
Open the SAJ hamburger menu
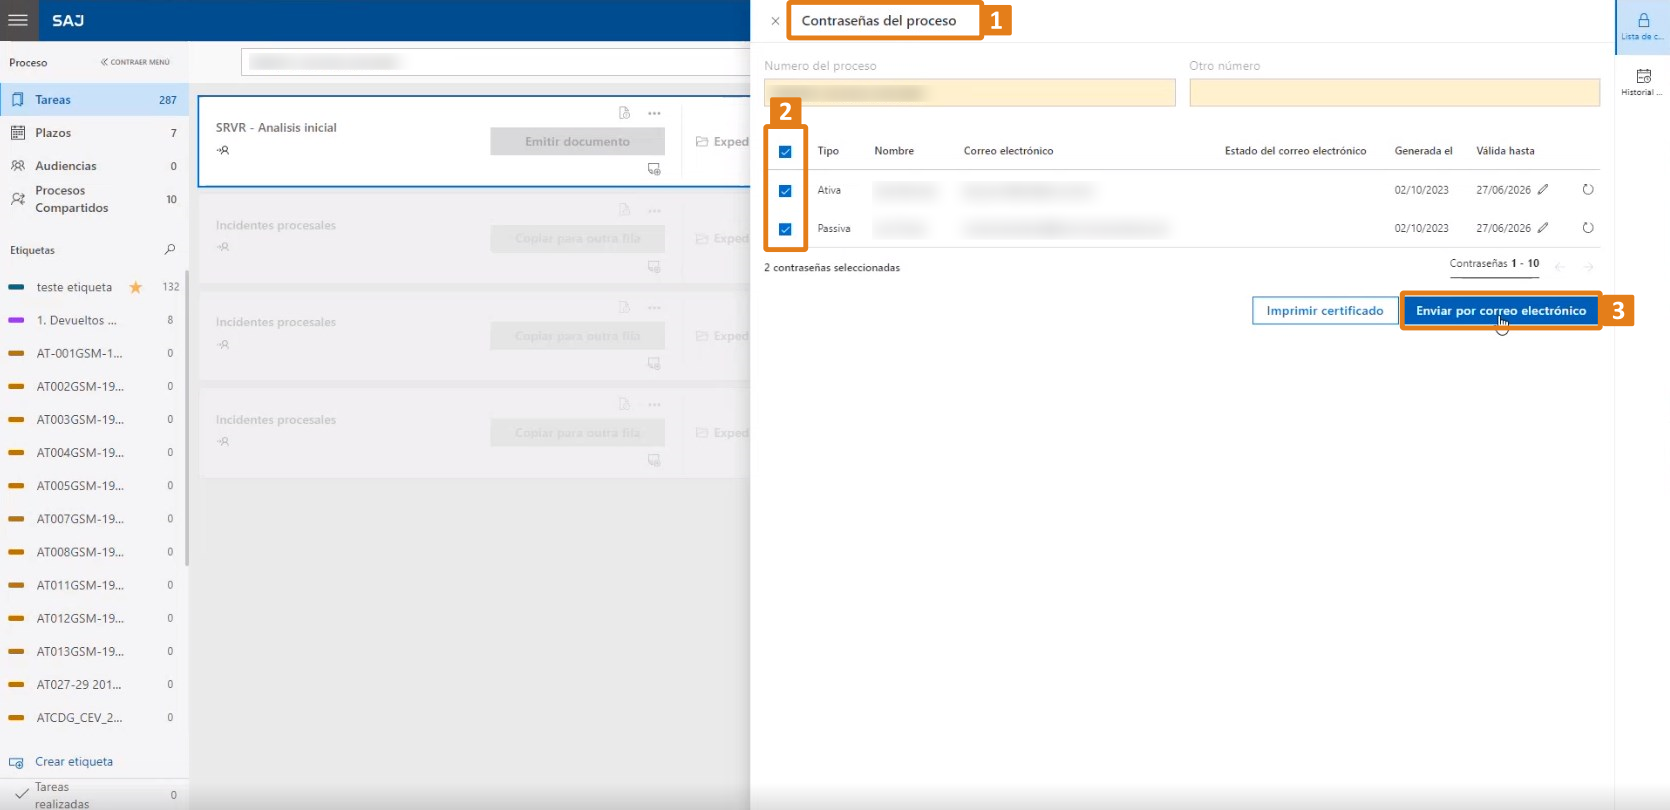(18, 20)
